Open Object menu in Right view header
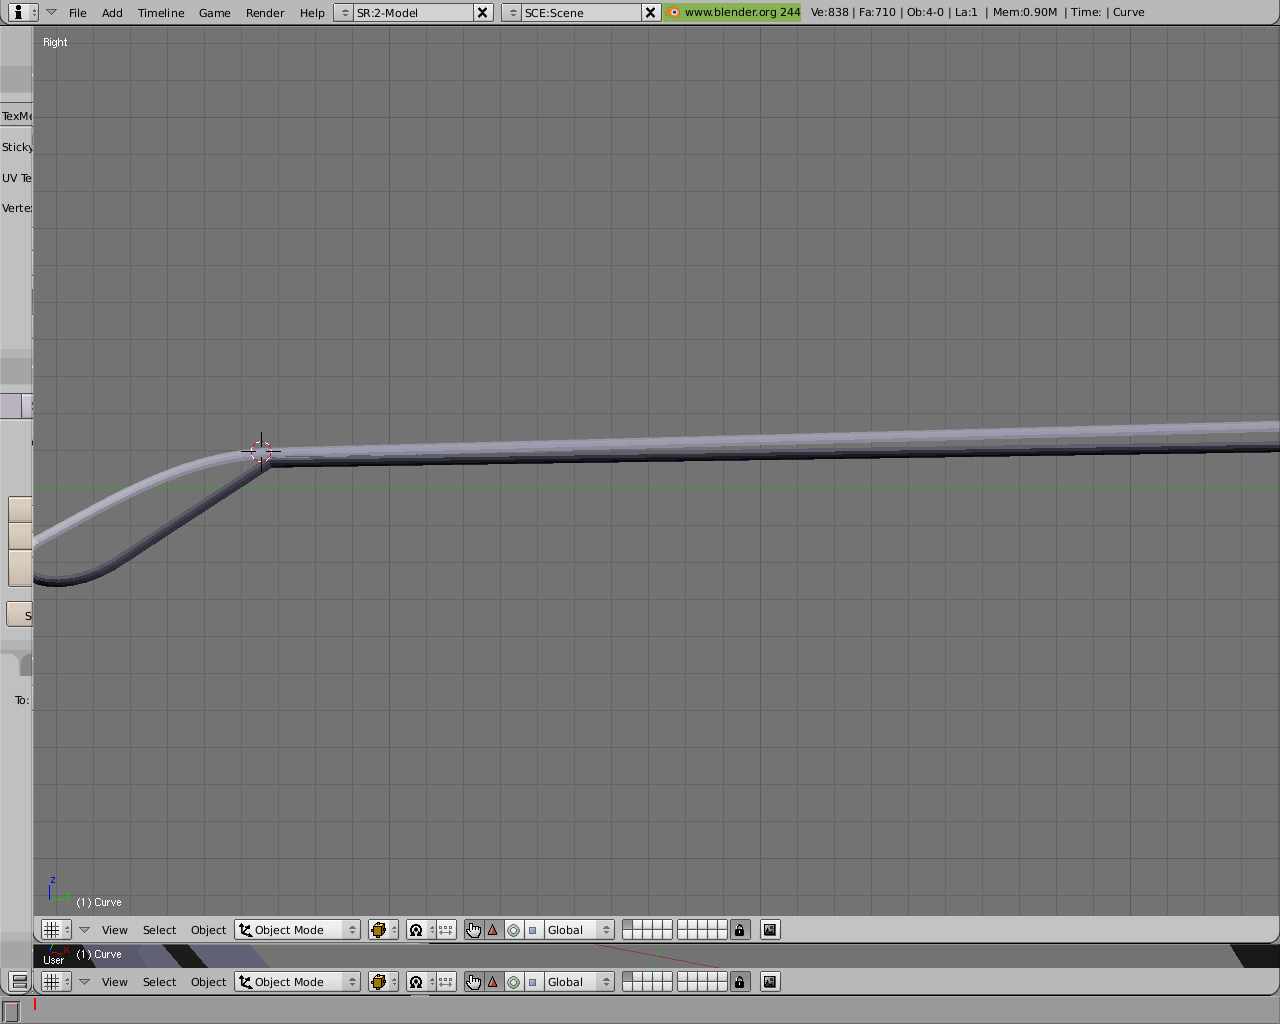The width and height of the screenshot is (1280, 1024). click(208, 930)
